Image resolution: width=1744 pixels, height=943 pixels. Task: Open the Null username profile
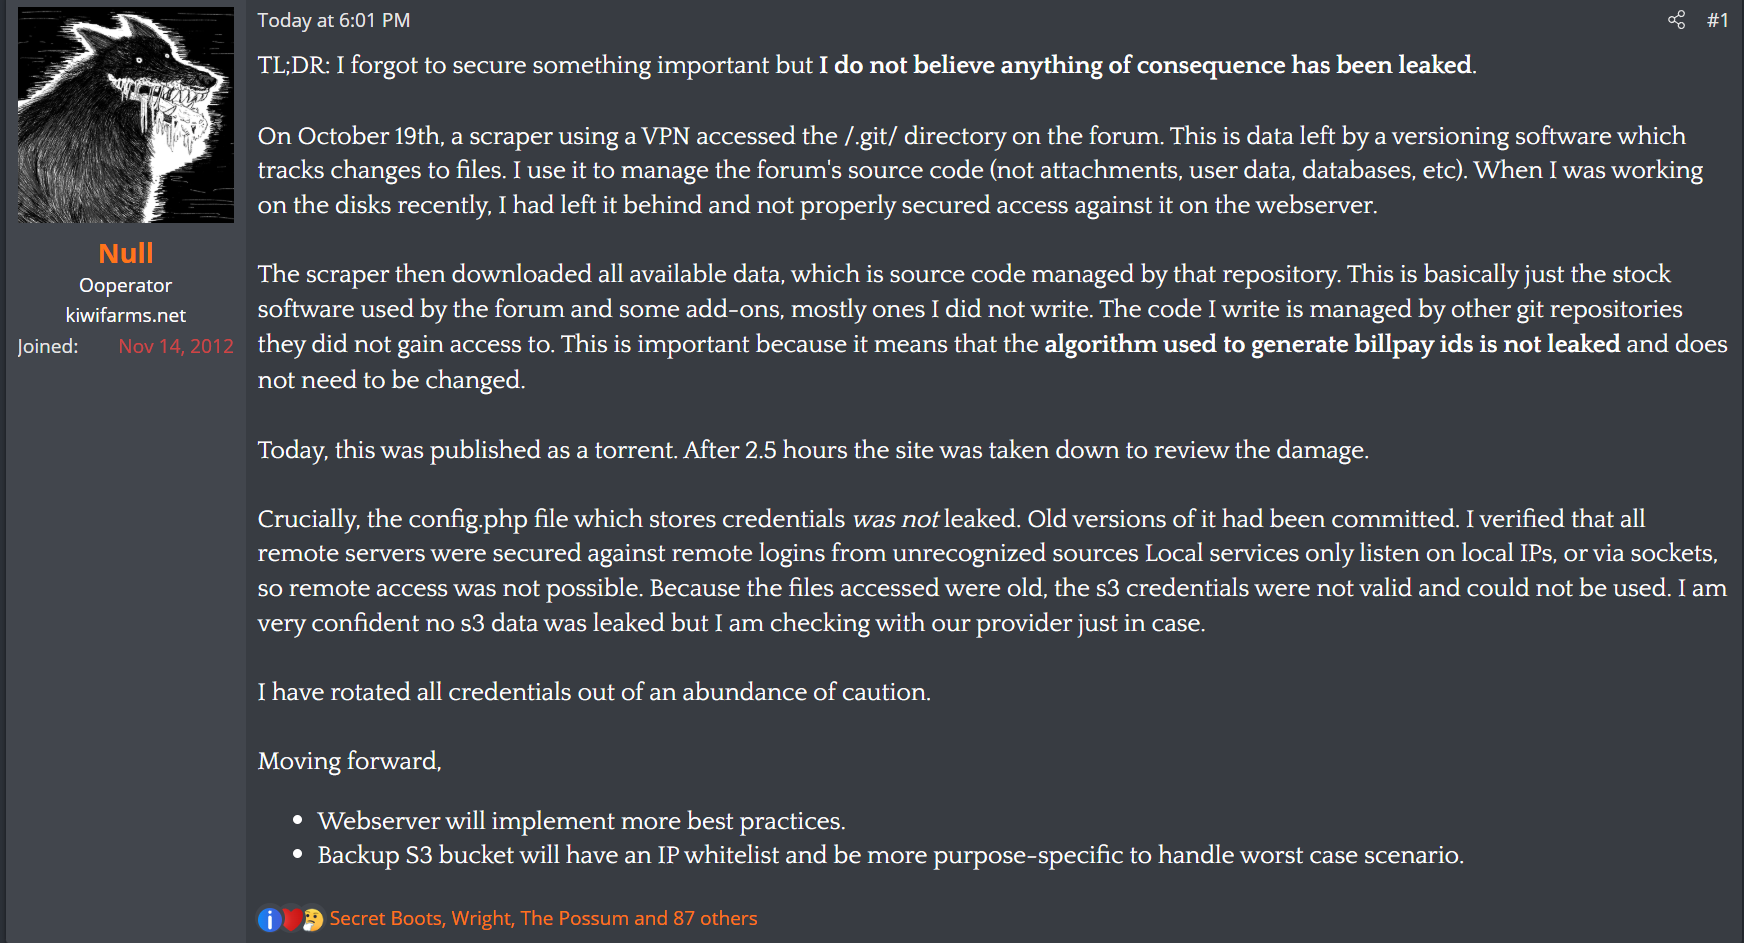(126, 254)
